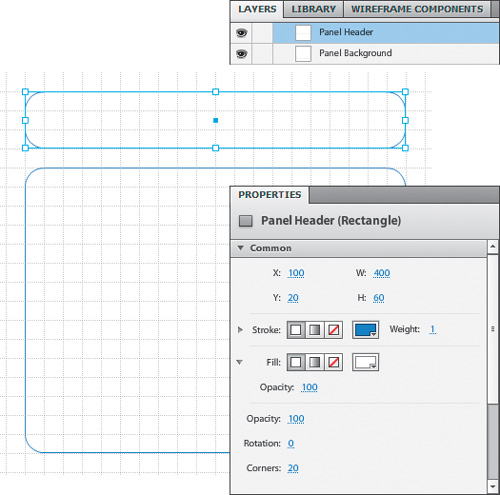
Task: Collapse the Common properties section
Action: point(240,248)
